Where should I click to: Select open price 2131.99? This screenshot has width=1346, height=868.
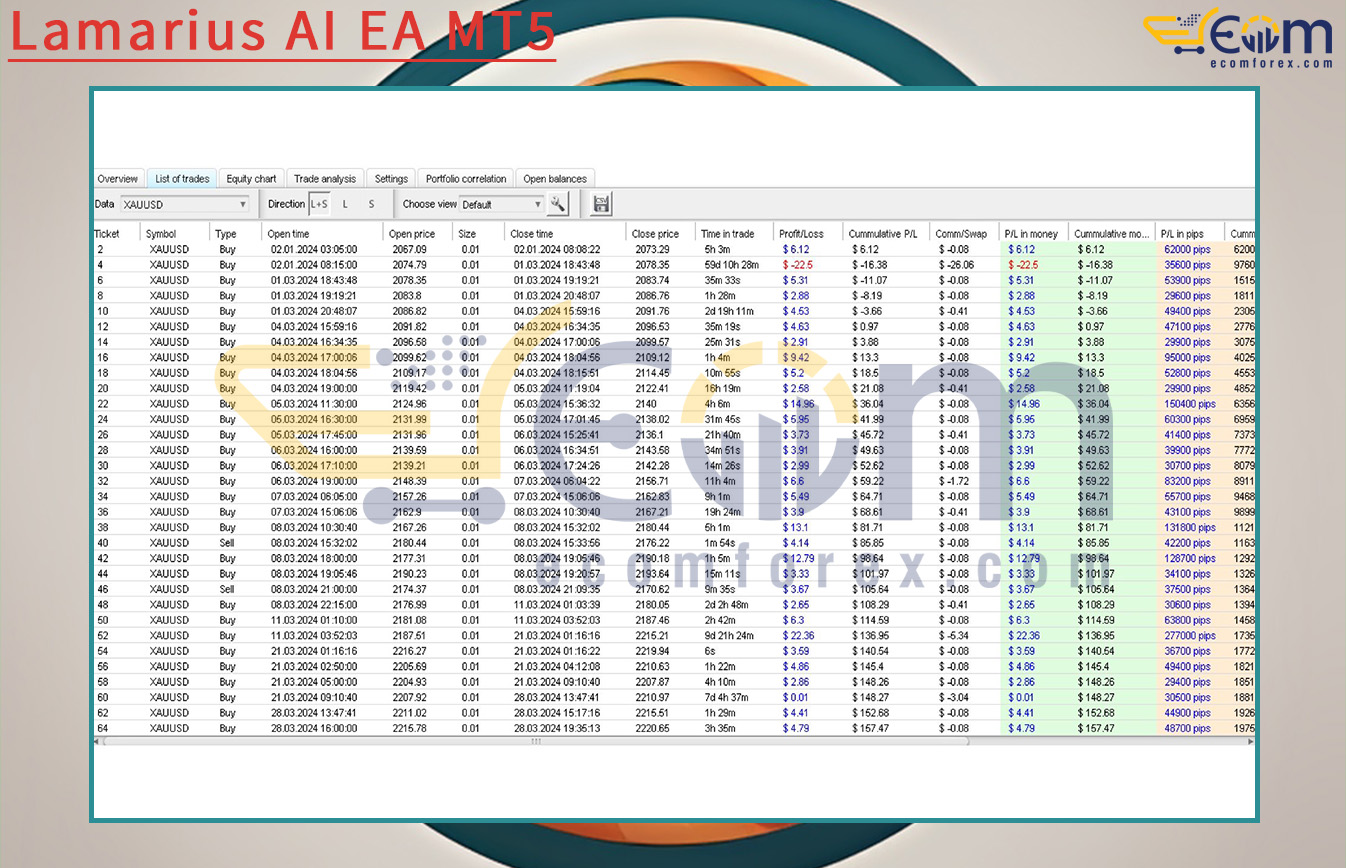point(409,419)
